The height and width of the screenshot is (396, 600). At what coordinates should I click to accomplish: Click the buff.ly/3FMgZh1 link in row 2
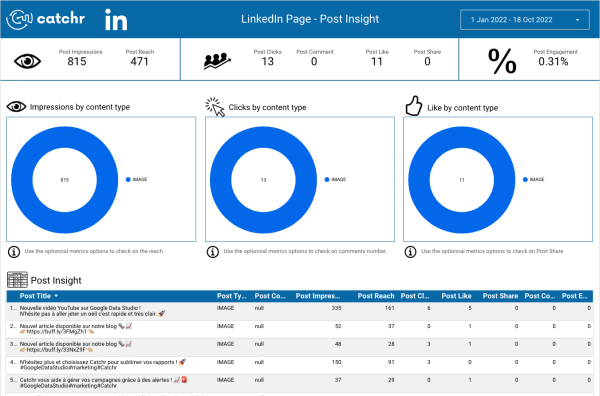click(57, 332)
